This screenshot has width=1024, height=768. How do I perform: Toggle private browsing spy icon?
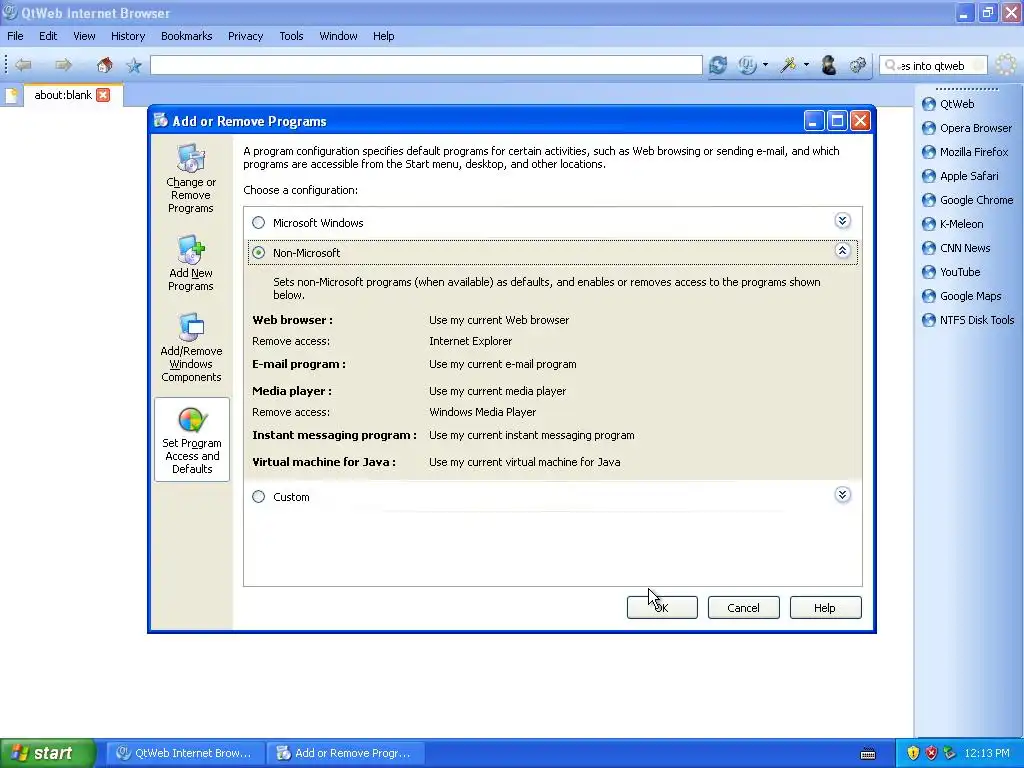click(829, 65)
